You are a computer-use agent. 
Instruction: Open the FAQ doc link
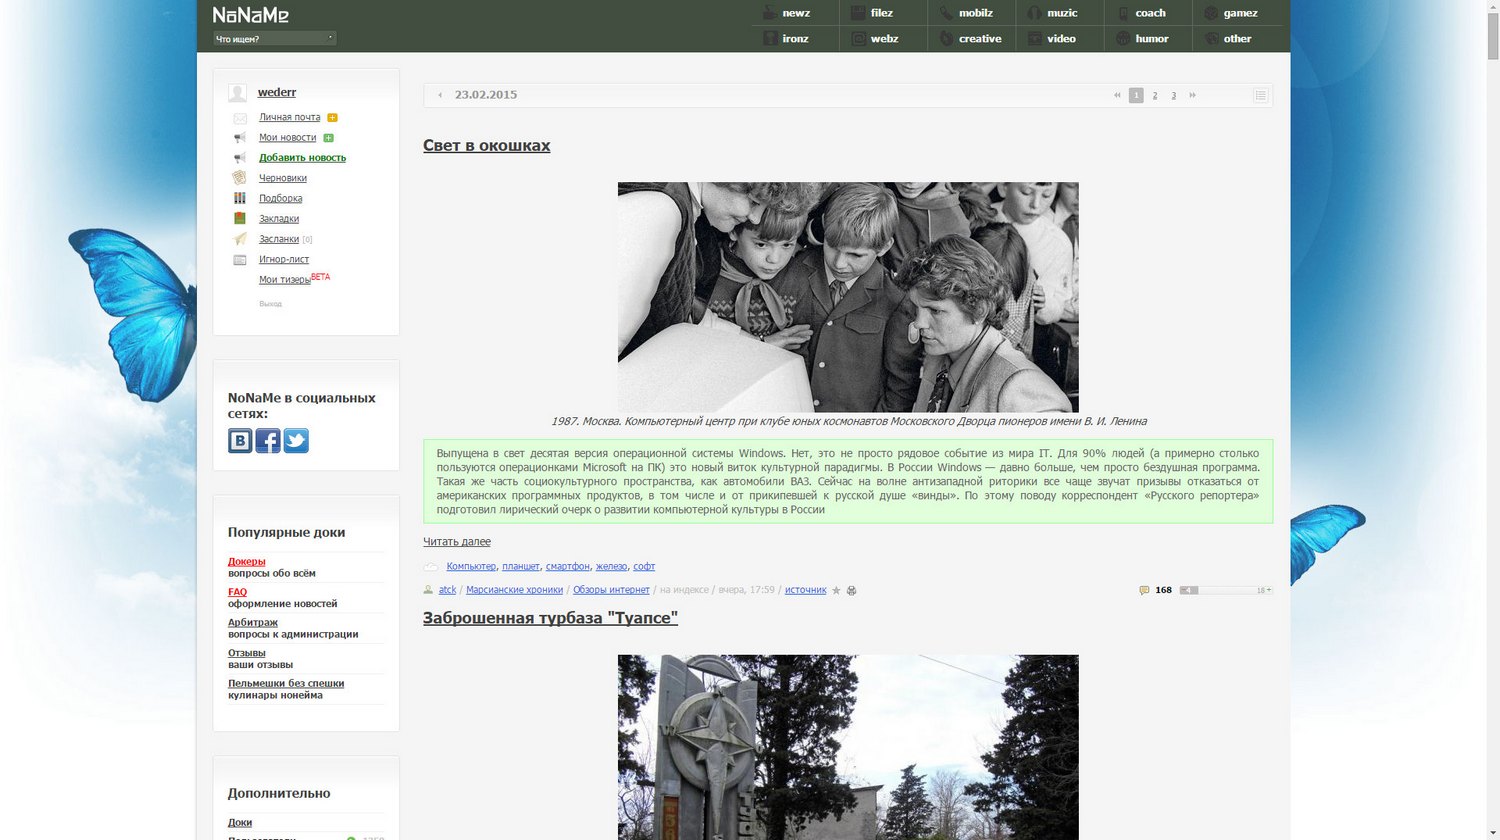[237, 592]
